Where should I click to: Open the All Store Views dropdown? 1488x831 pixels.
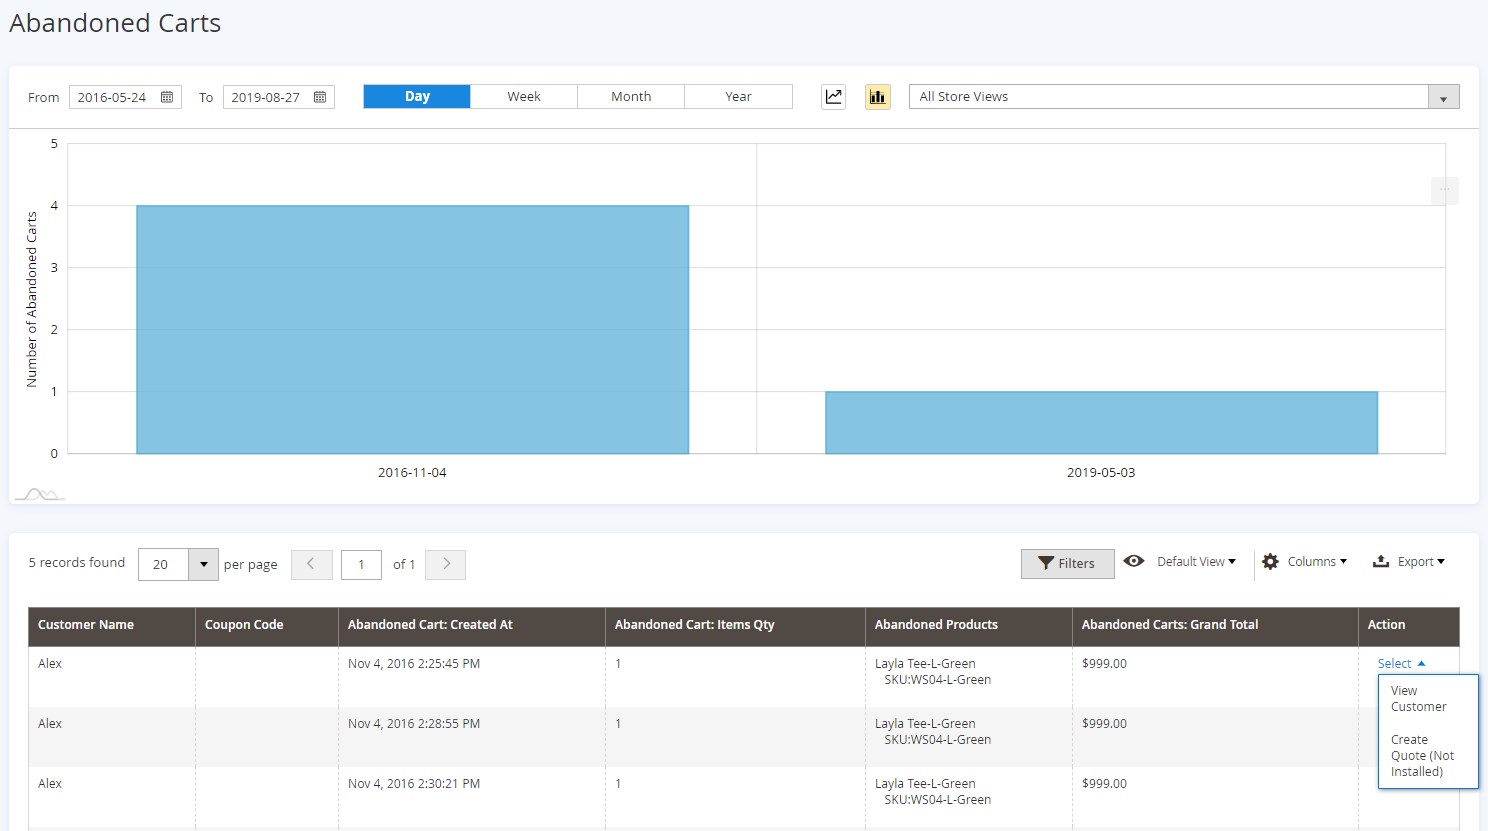coord(1184,96)
